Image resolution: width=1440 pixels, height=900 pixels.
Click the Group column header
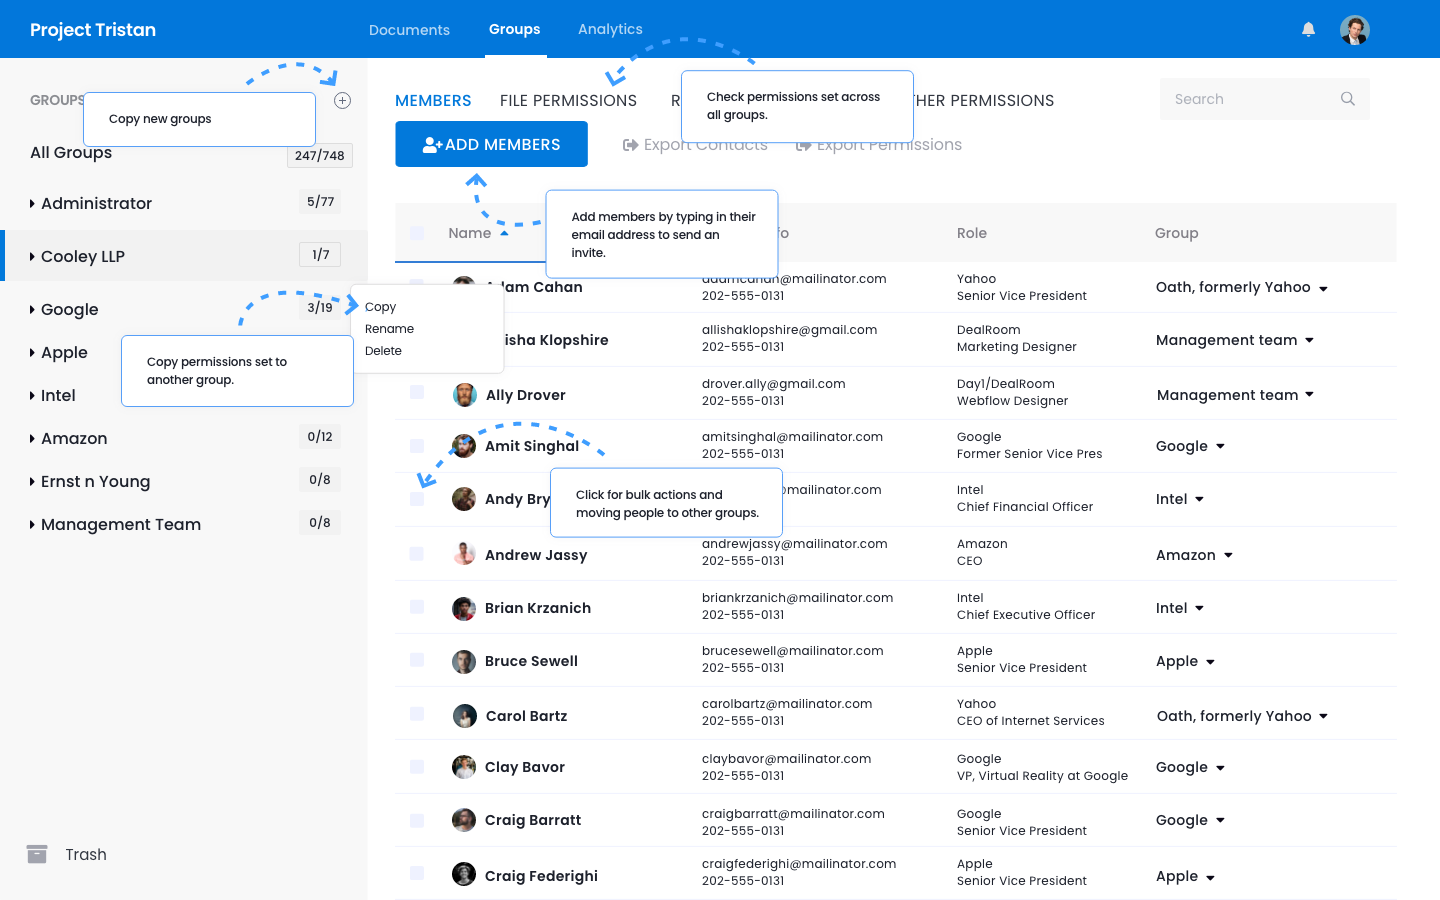(1177, 233)
